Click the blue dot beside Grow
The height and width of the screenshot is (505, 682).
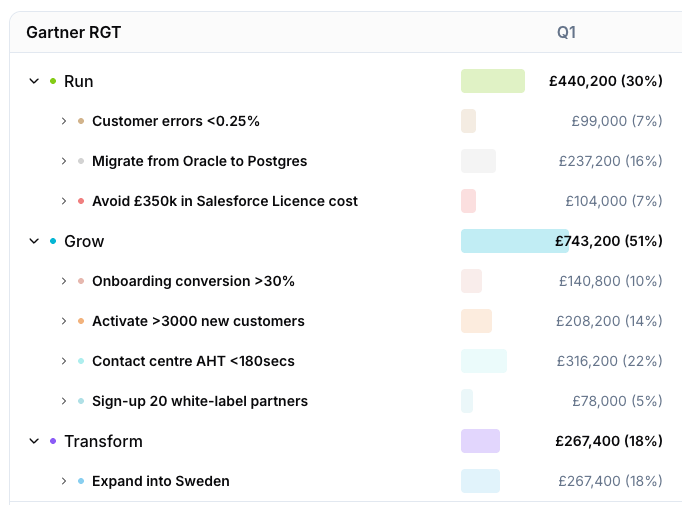pyautogui.click(x=53, y=241)
